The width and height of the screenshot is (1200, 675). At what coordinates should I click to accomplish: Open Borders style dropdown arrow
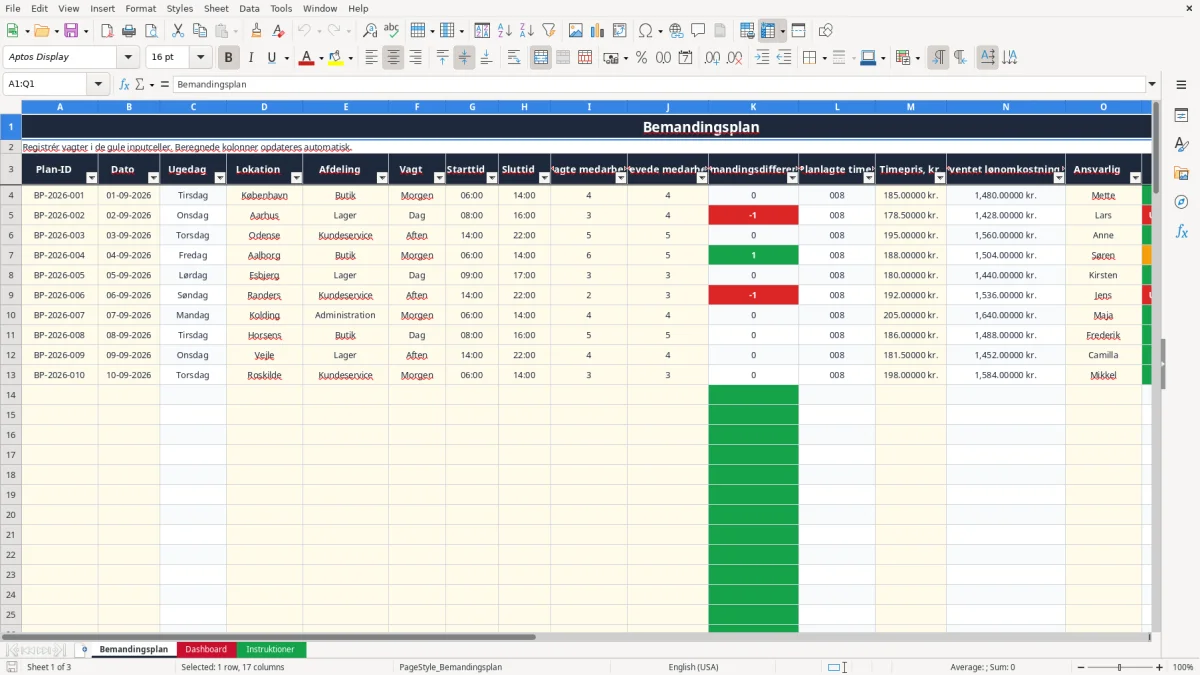pyautogui.click(x=824, y=58)
